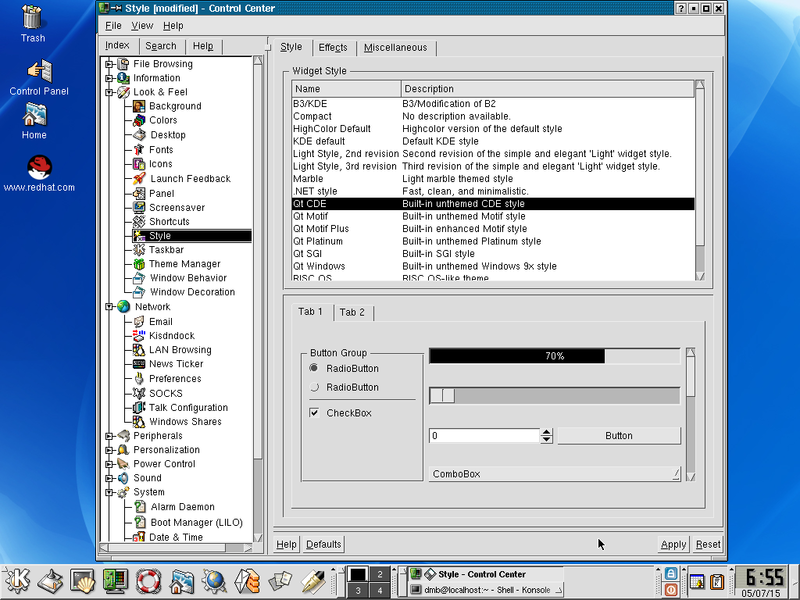Expand the Peripherals tree node
The width and height of the screenshot is (800, 600).
click(109, 436)
